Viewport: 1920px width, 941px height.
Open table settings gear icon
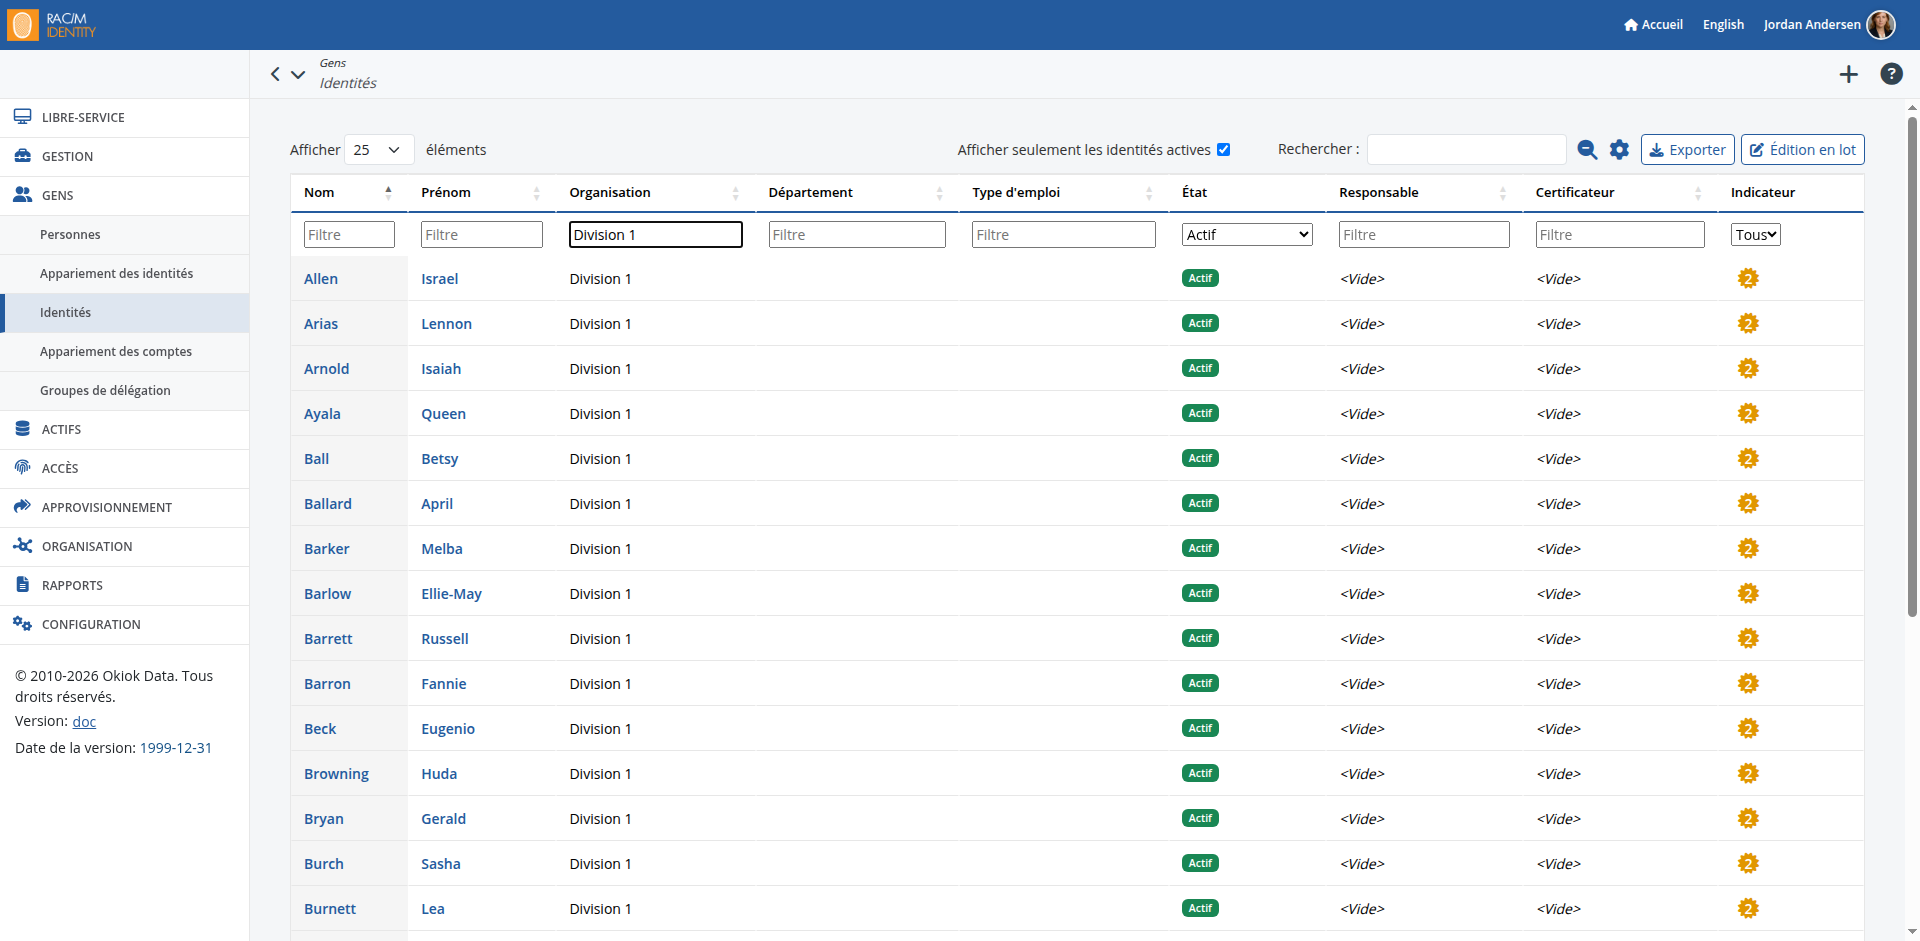[1619, 150]
